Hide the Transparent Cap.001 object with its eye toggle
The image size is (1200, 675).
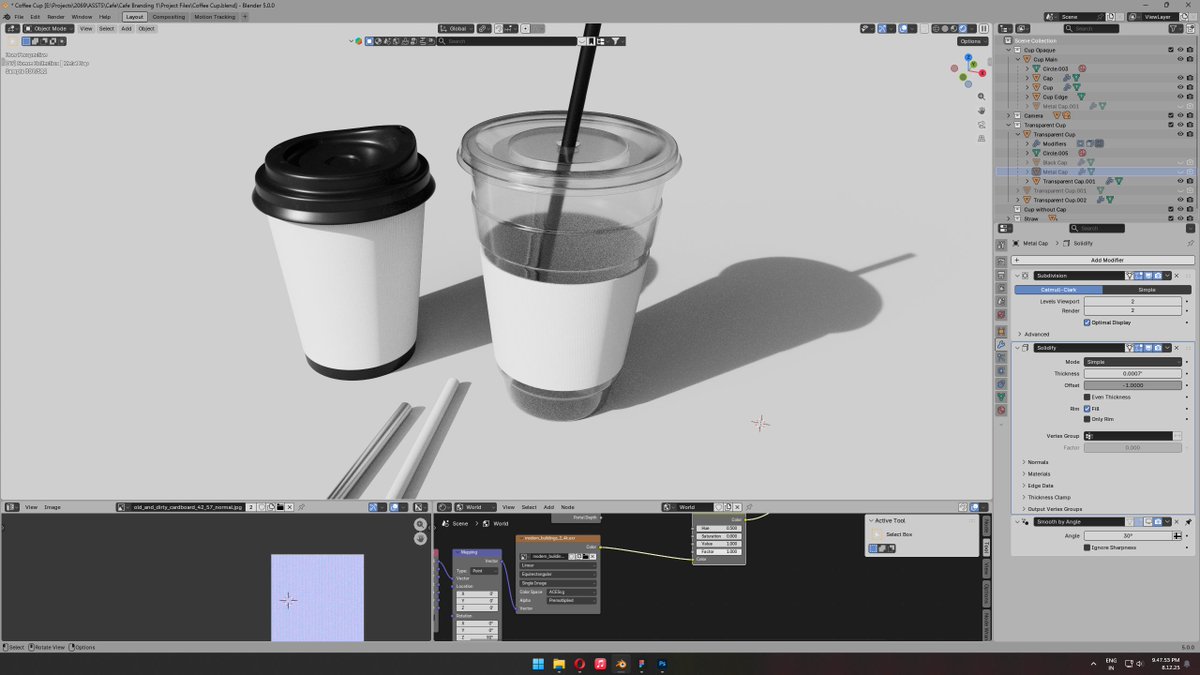(x=1180, y=181)
